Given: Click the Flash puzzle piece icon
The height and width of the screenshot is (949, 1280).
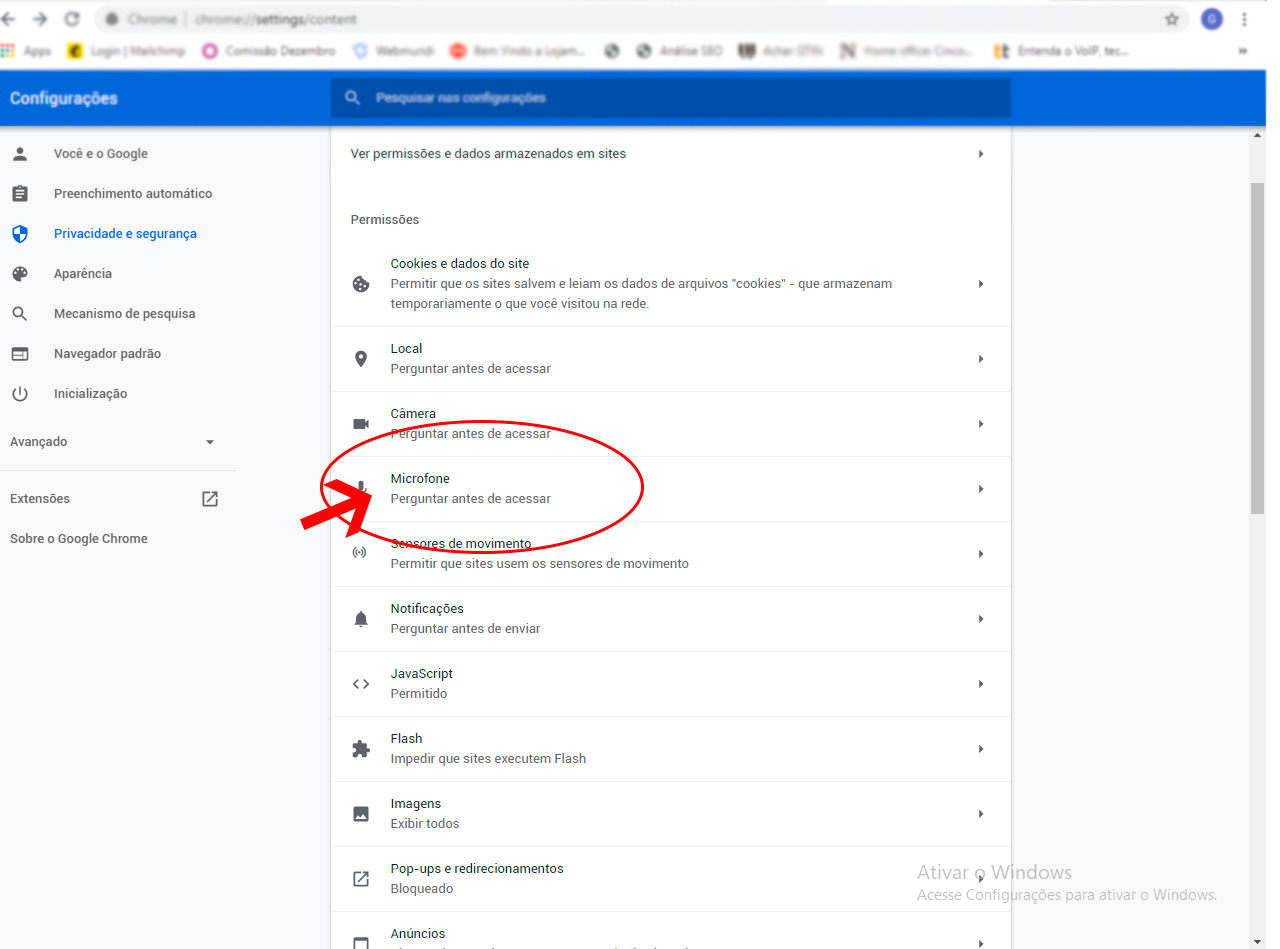Looking at the screenshot, I should point(361,749).
